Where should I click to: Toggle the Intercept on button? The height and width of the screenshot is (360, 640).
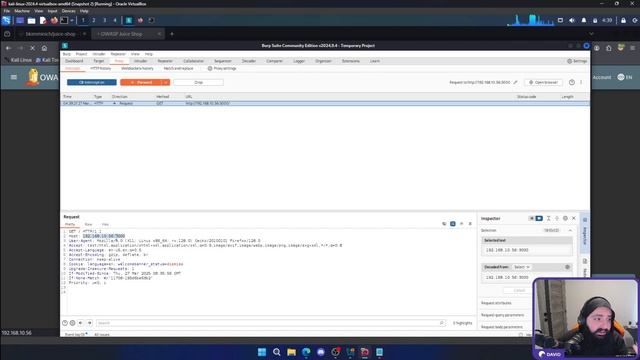click(x=92, y=82)
